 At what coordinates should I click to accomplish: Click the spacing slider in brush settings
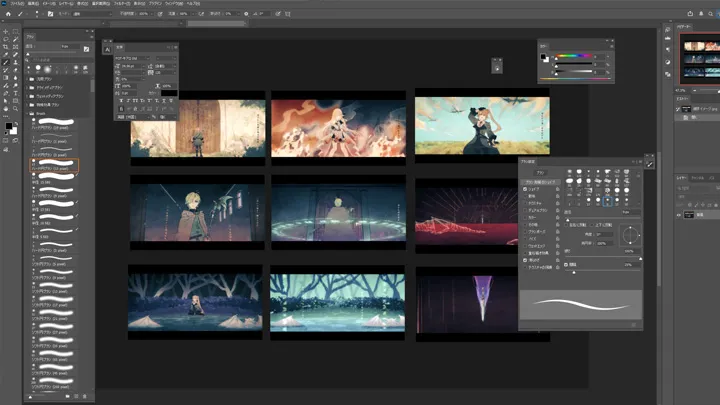(603, 271)
